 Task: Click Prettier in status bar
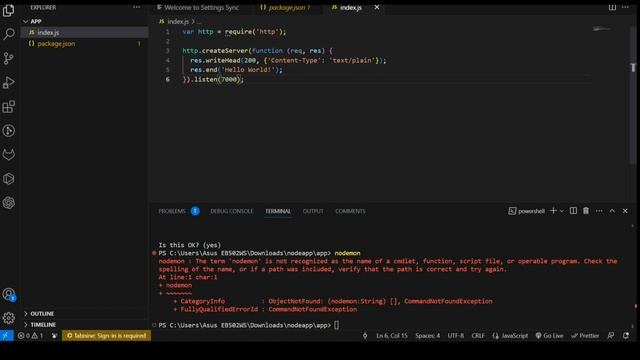point(585,336)
